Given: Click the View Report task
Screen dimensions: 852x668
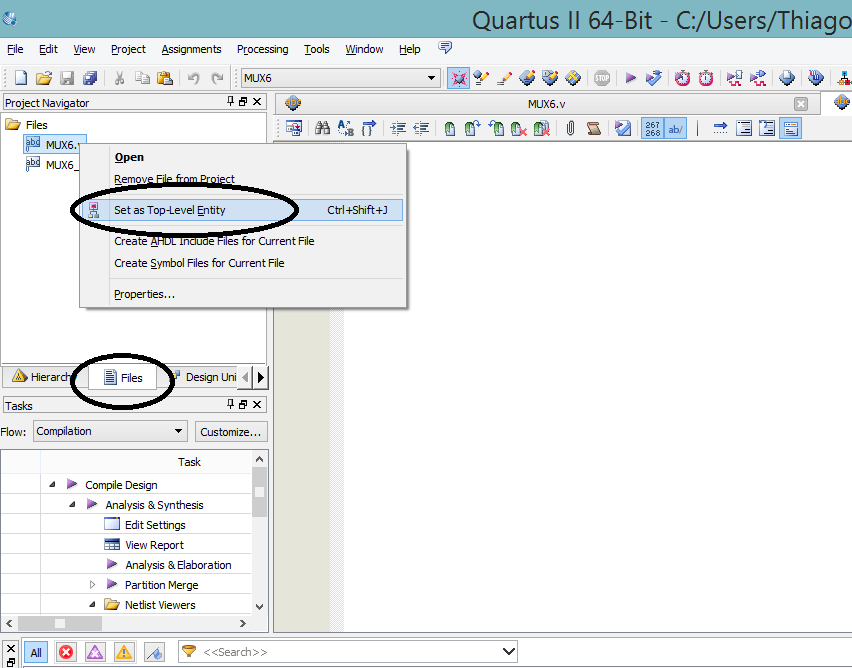Looking at the screenshot, I should tap(154, 545).
